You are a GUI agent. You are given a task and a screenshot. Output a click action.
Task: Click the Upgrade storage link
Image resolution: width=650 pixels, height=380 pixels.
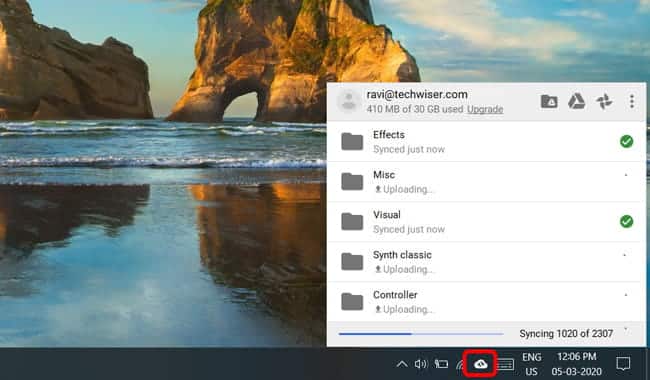click(x=485, y=109)
